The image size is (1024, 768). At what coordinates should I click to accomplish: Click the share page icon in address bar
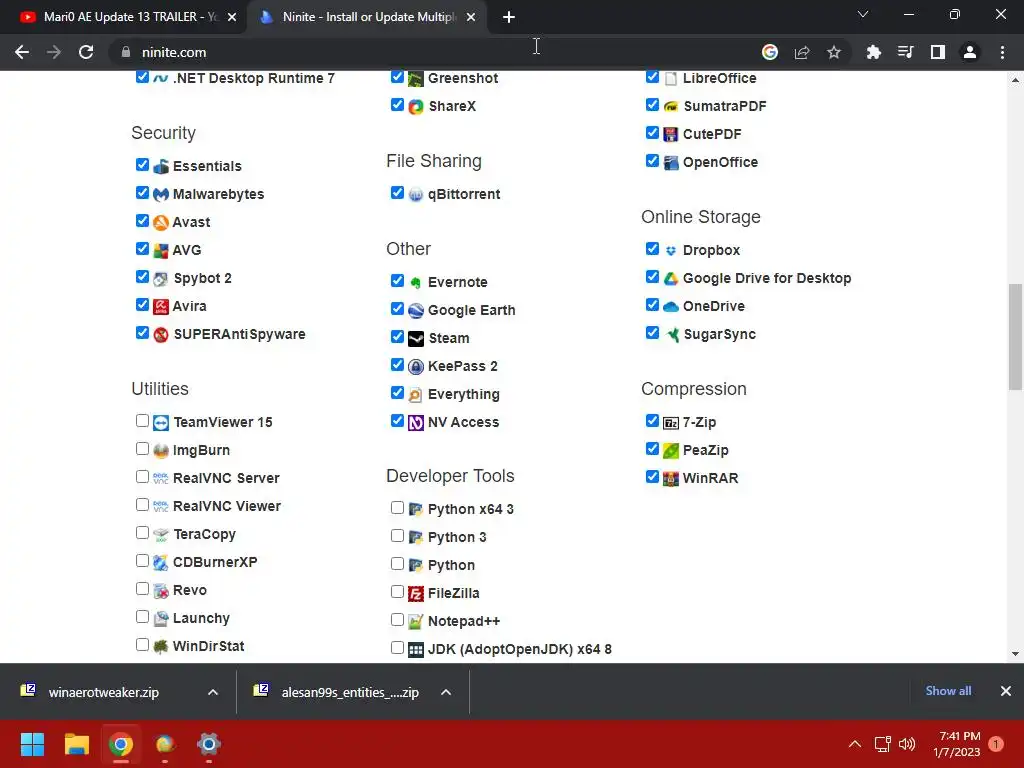pyautogui.click(x=802, y=52)
